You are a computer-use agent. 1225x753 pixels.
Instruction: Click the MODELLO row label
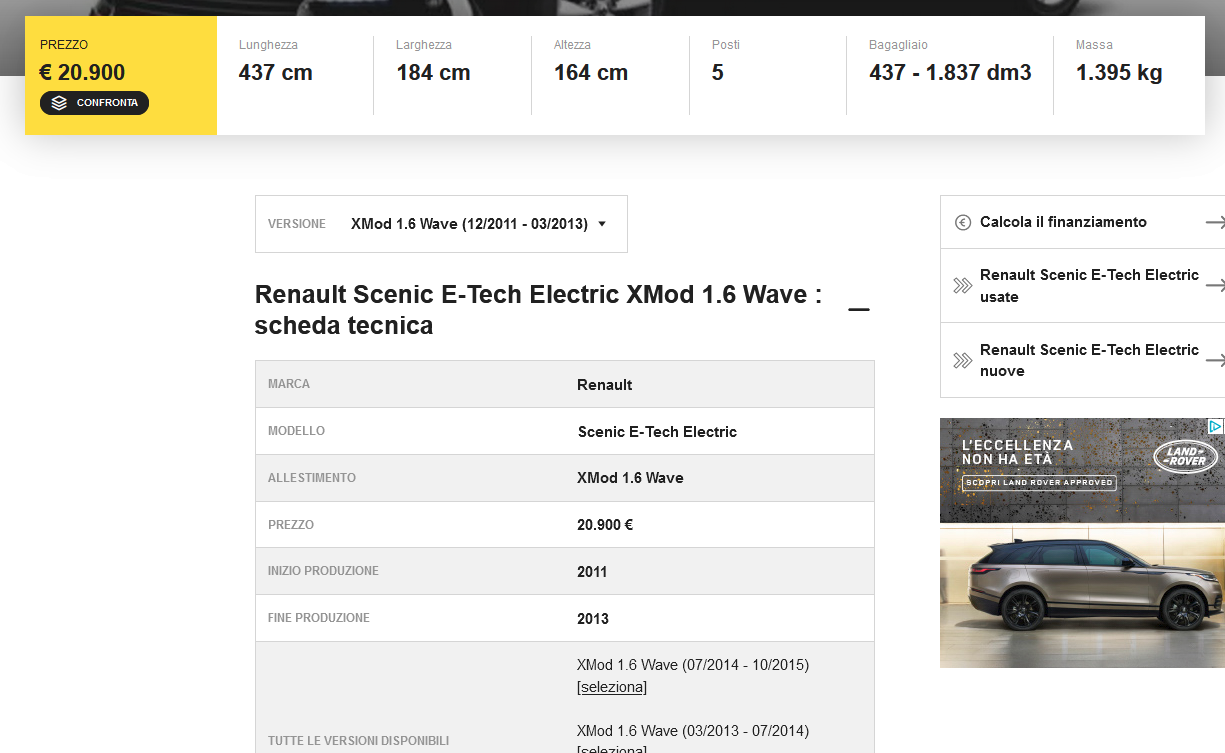click(x=296, y=431)
